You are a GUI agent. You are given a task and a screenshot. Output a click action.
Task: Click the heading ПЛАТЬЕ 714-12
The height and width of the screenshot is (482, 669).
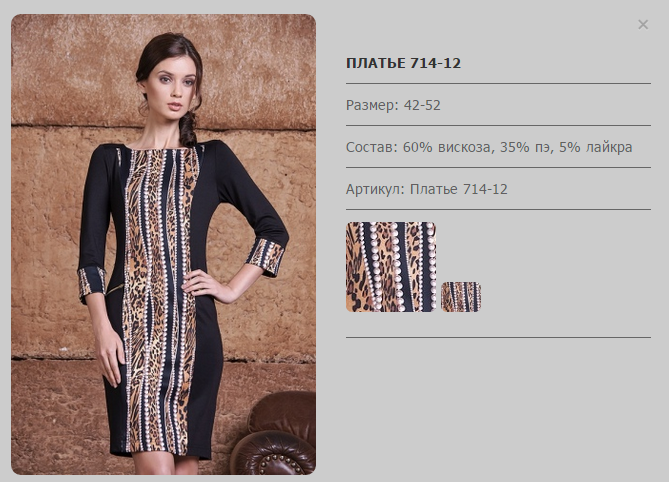pyautogui.click(x=403, y=63)
